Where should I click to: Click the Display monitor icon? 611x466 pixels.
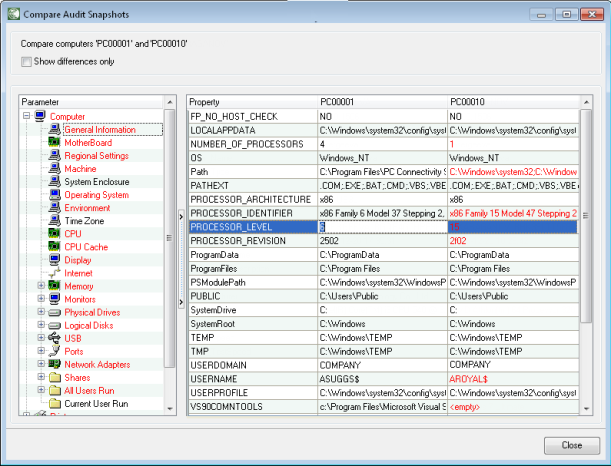55,260
